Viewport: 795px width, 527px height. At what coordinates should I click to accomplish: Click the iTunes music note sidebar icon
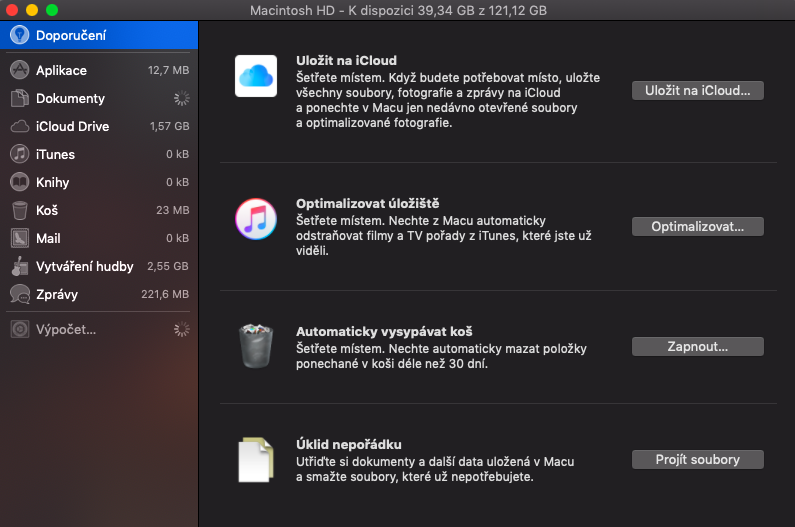point(19,154)
